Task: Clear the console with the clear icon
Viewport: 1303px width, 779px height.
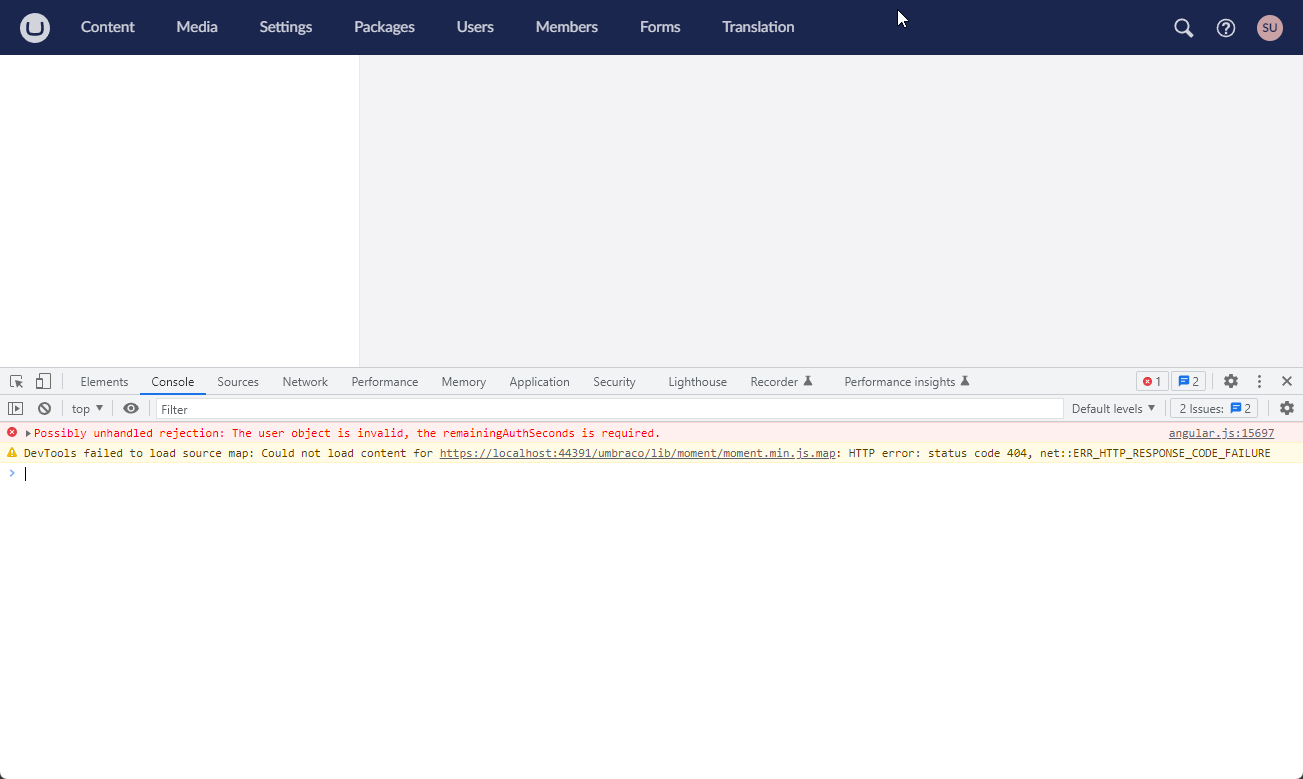Action: point(44,409)
